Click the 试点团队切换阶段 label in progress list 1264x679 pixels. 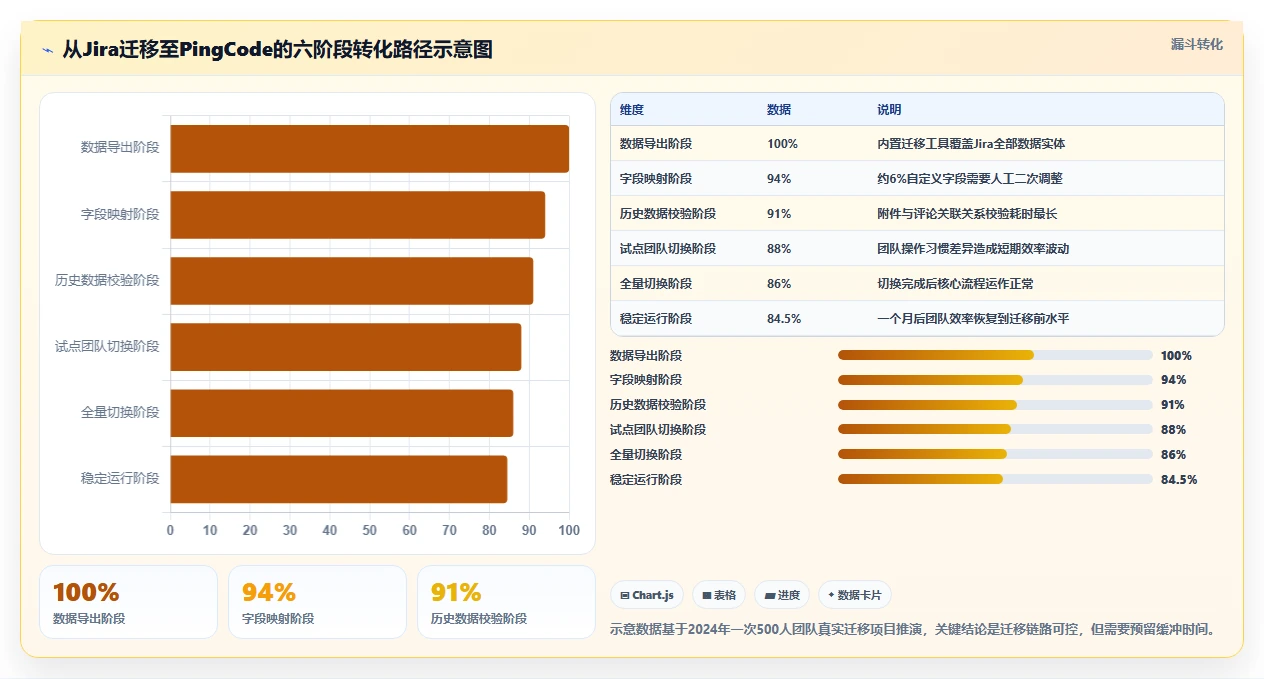click(x=658, y=430)
